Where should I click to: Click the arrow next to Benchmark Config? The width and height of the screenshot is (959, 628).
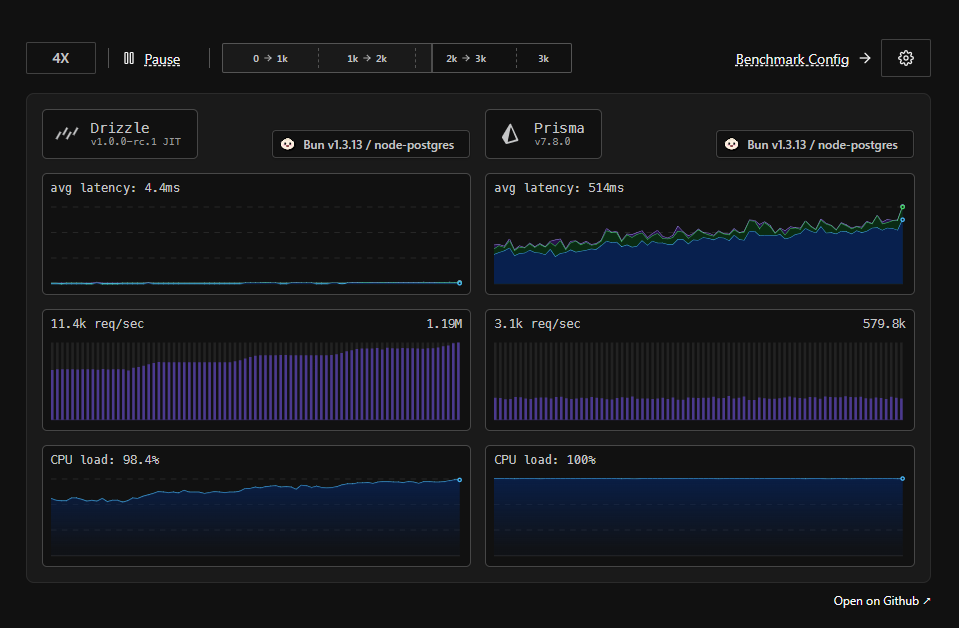[865, 58]
